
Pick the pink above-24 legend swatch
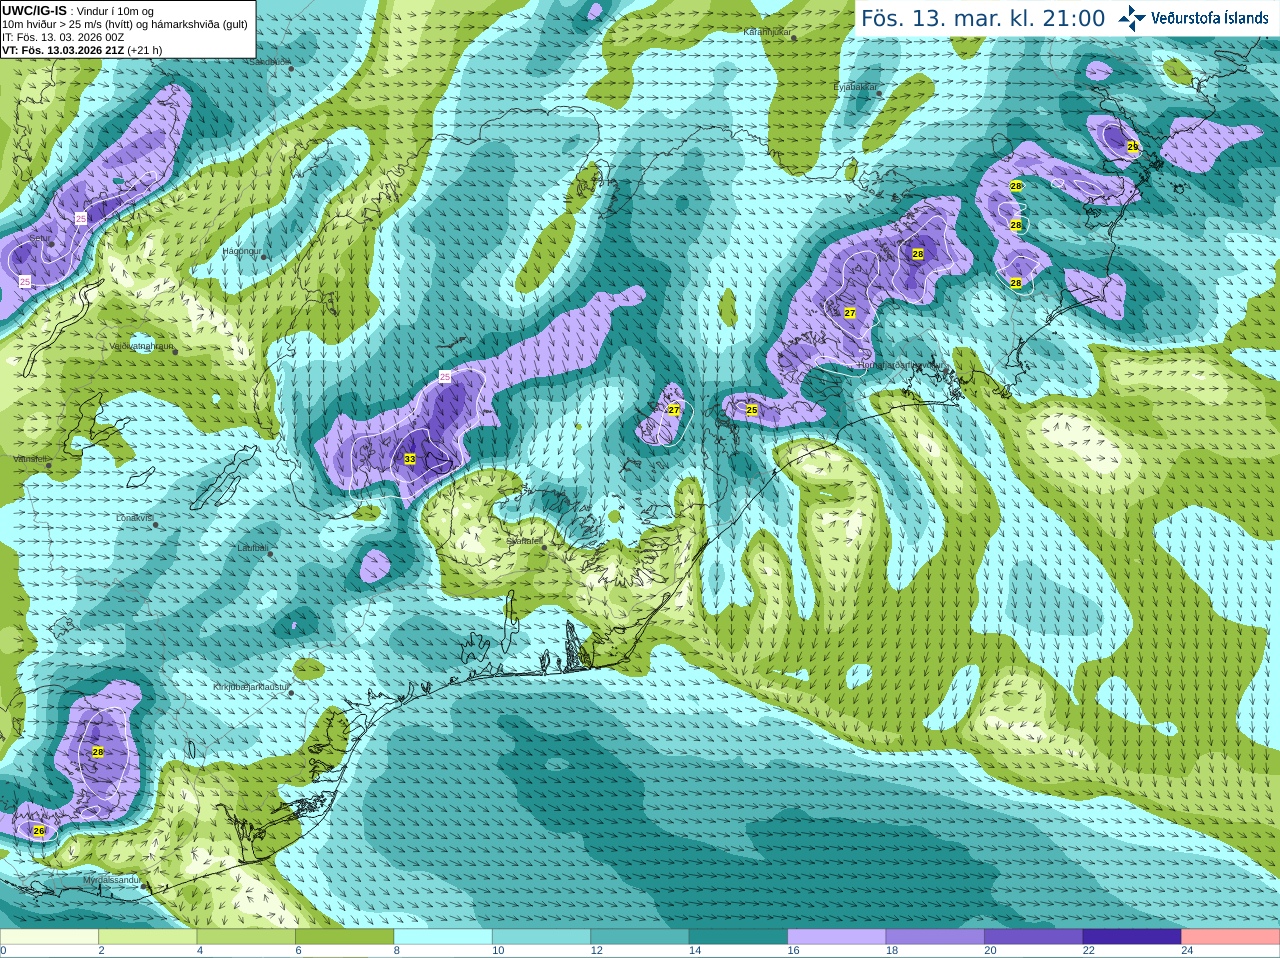click(1231, 937)
